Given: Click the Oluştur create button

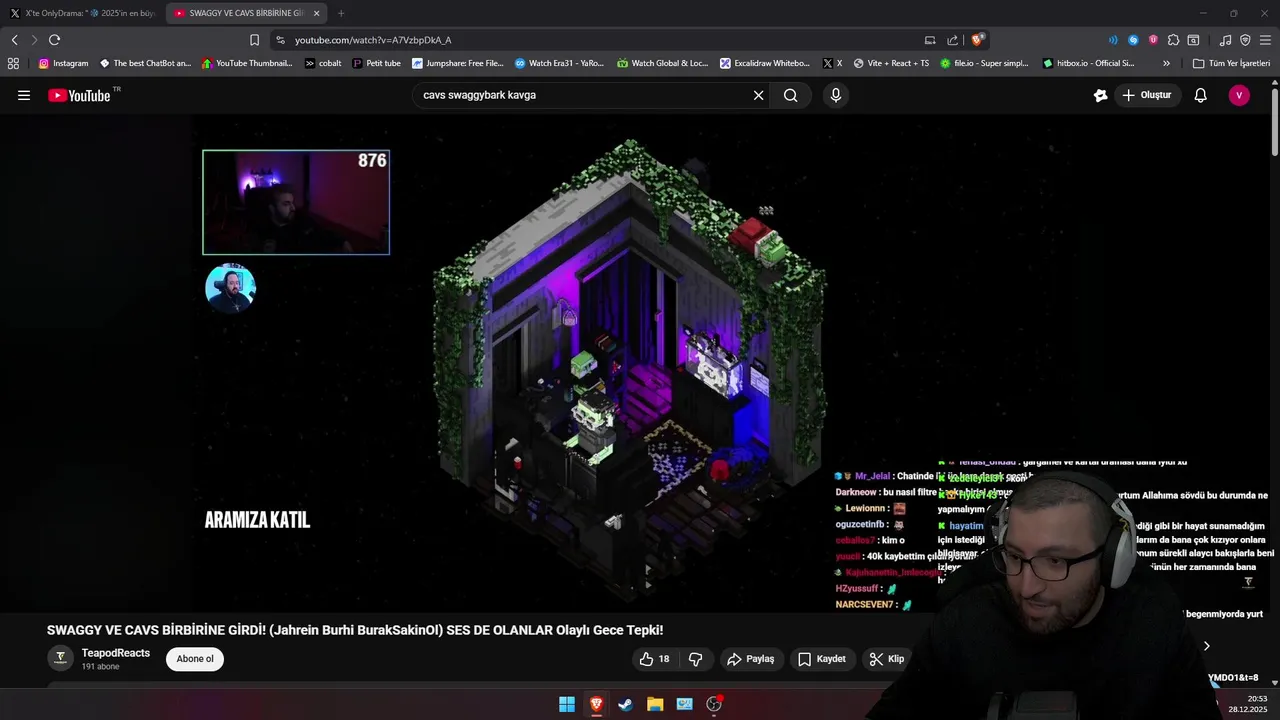Looking at the screenshot, I should (1146, 95).
